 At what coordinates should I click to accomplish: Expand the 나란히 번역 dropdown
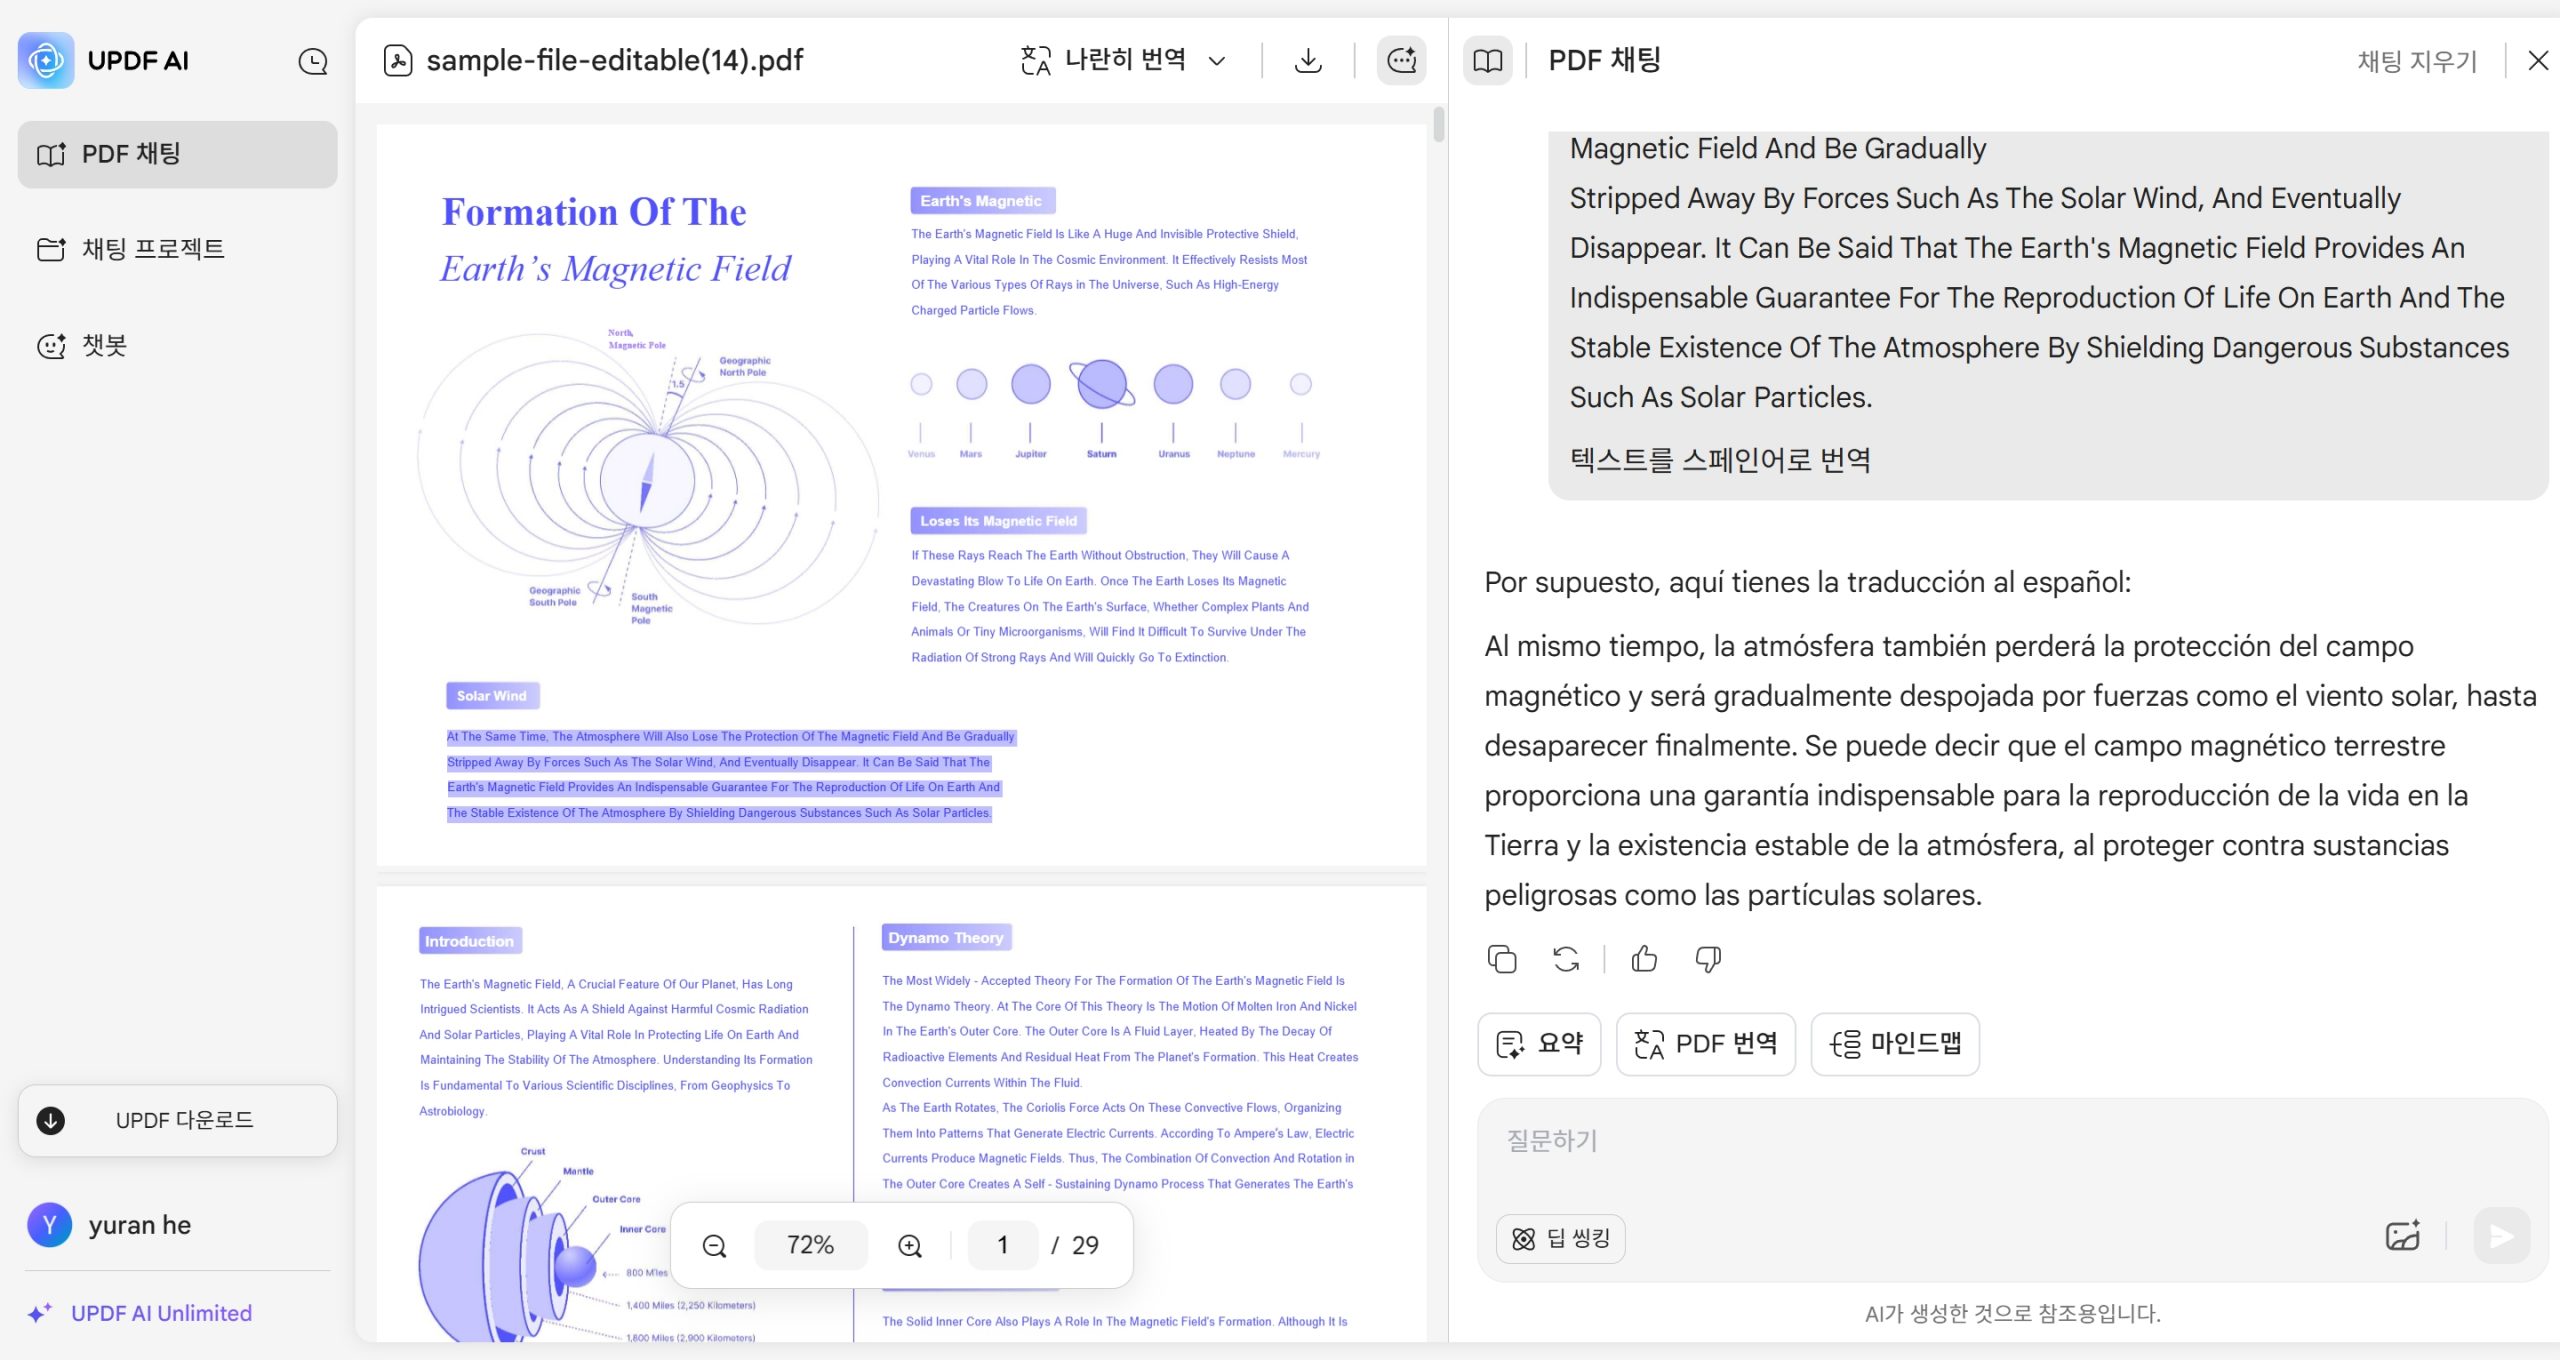(1217, 61)
